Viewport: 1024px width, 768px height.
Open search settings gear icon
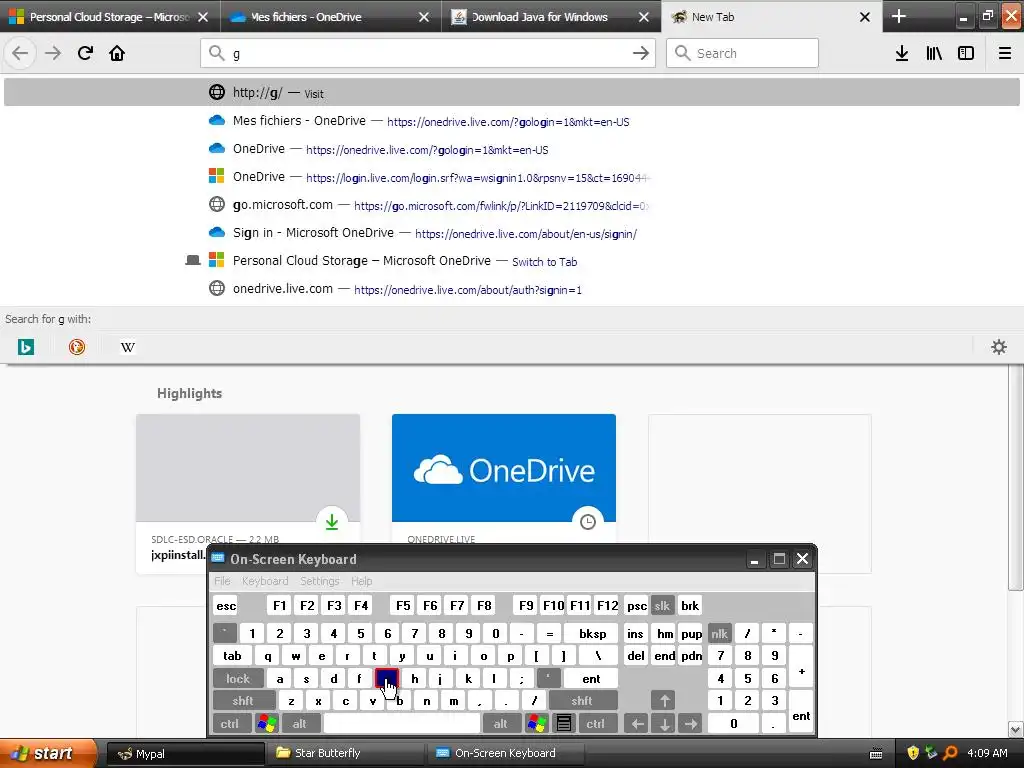pyautogui.click(x=999, y=347)
